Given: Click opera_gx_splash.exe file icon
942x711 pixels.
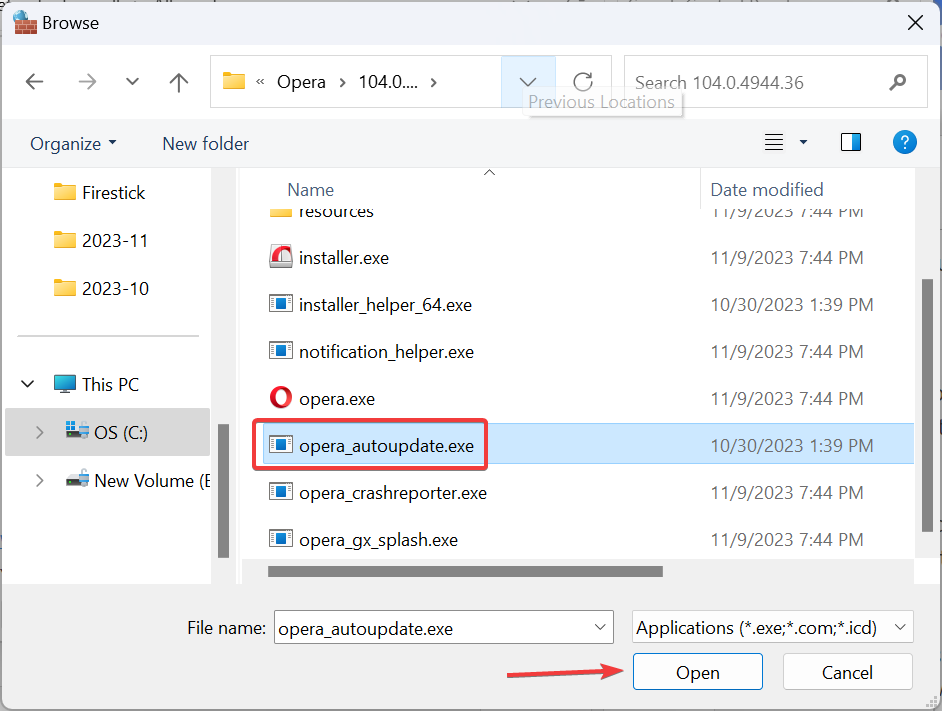Looking at the screenshot, I should click(x=281, y=539).
